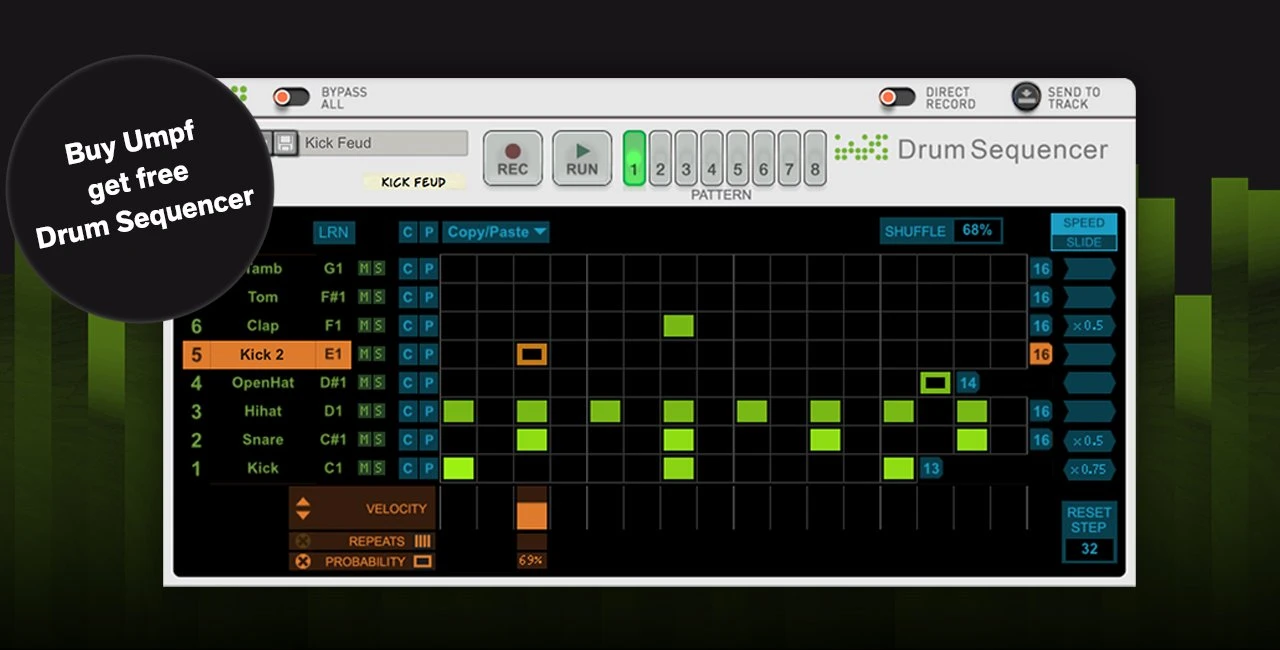1280x650 pixels.
Task: Click the Repeats X icon
Action: pos(303,541)
